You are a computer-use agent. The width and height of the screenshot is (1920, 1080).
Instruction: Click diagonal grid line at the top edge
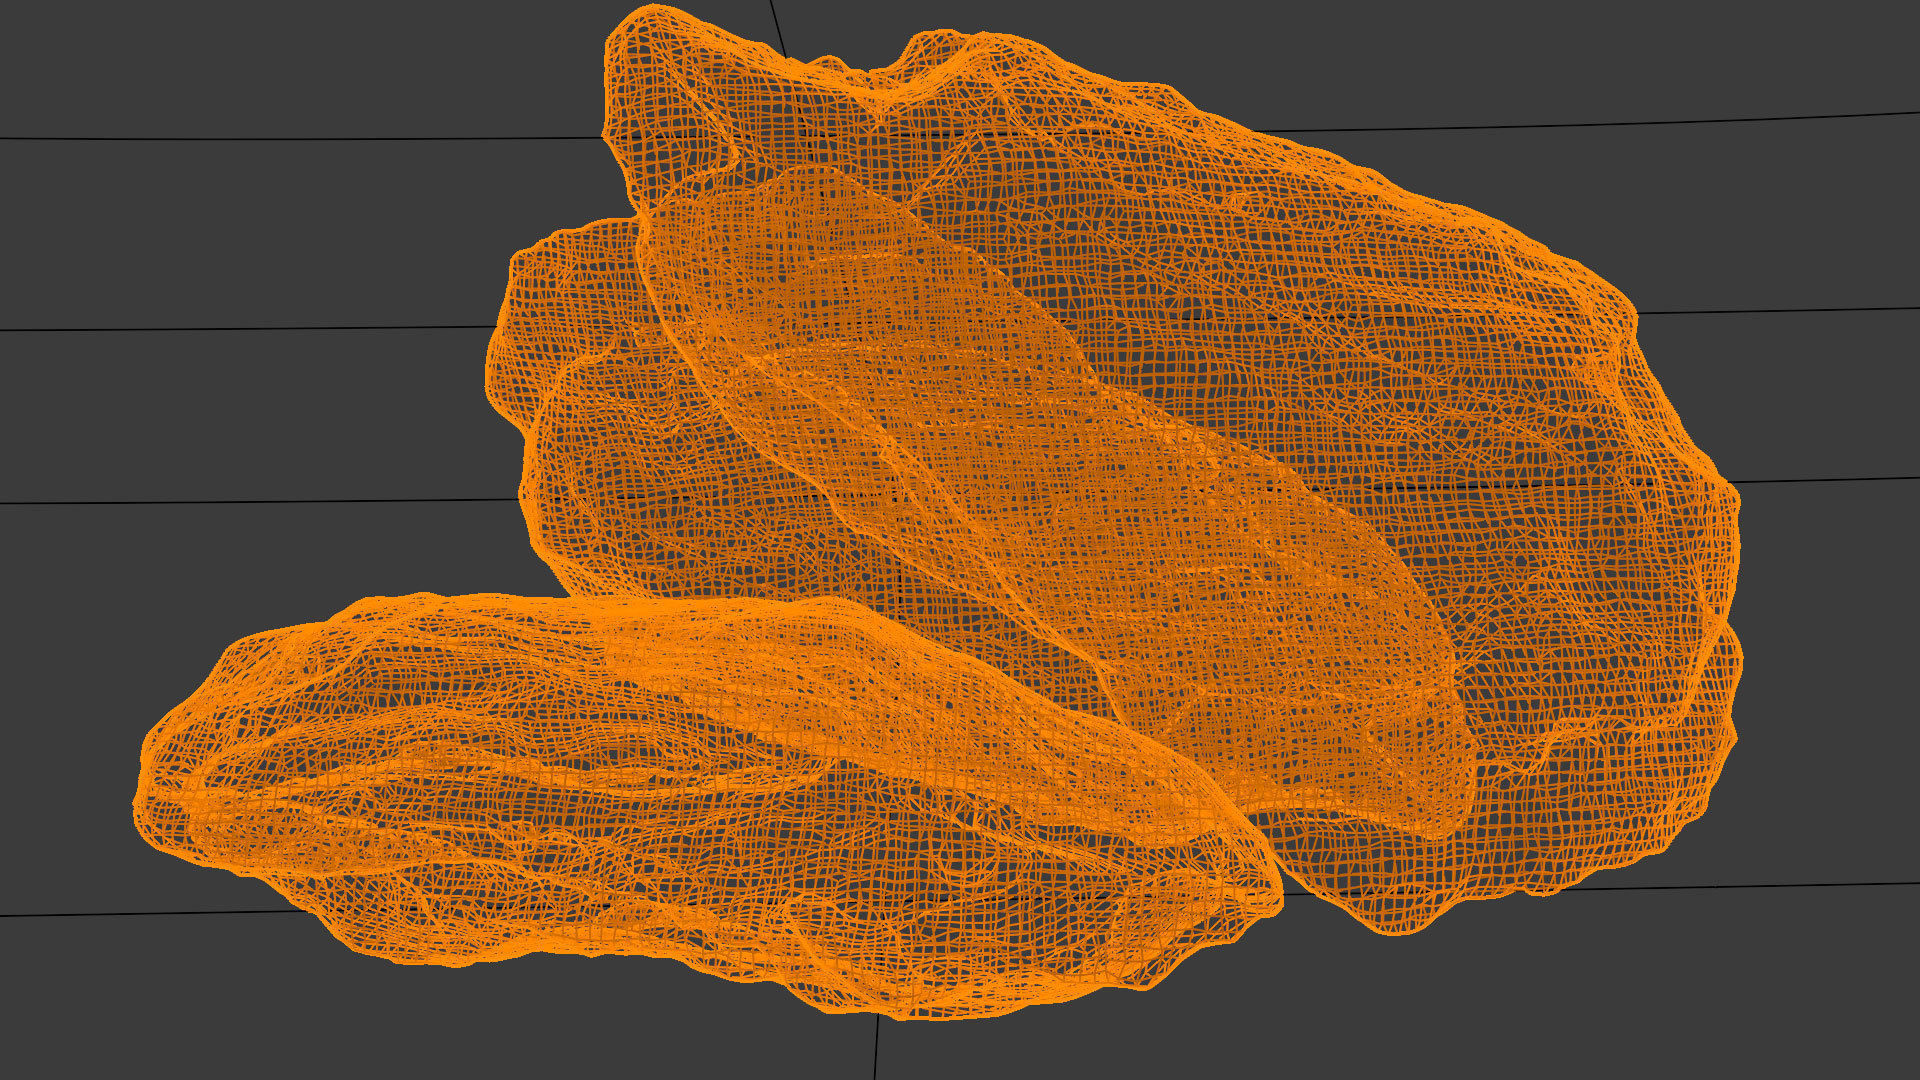[x=777, y=25]
